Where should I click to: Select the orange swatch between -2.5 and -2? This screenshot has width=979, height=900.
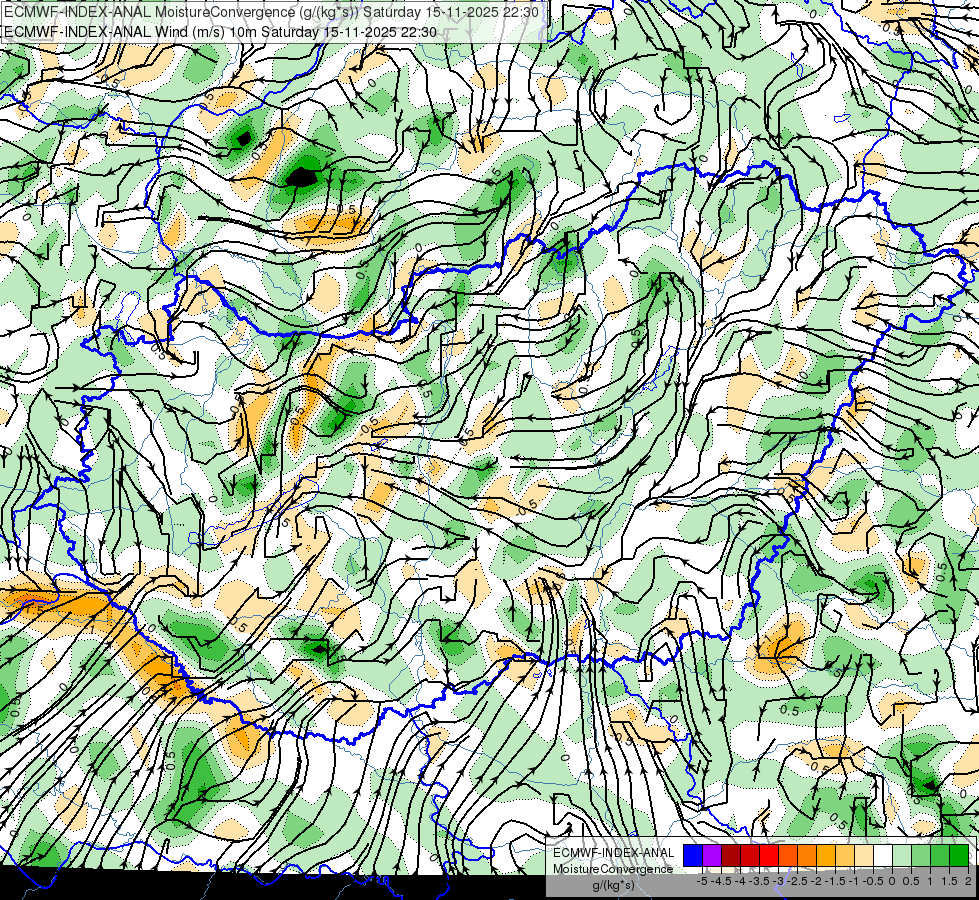point(807,856)
